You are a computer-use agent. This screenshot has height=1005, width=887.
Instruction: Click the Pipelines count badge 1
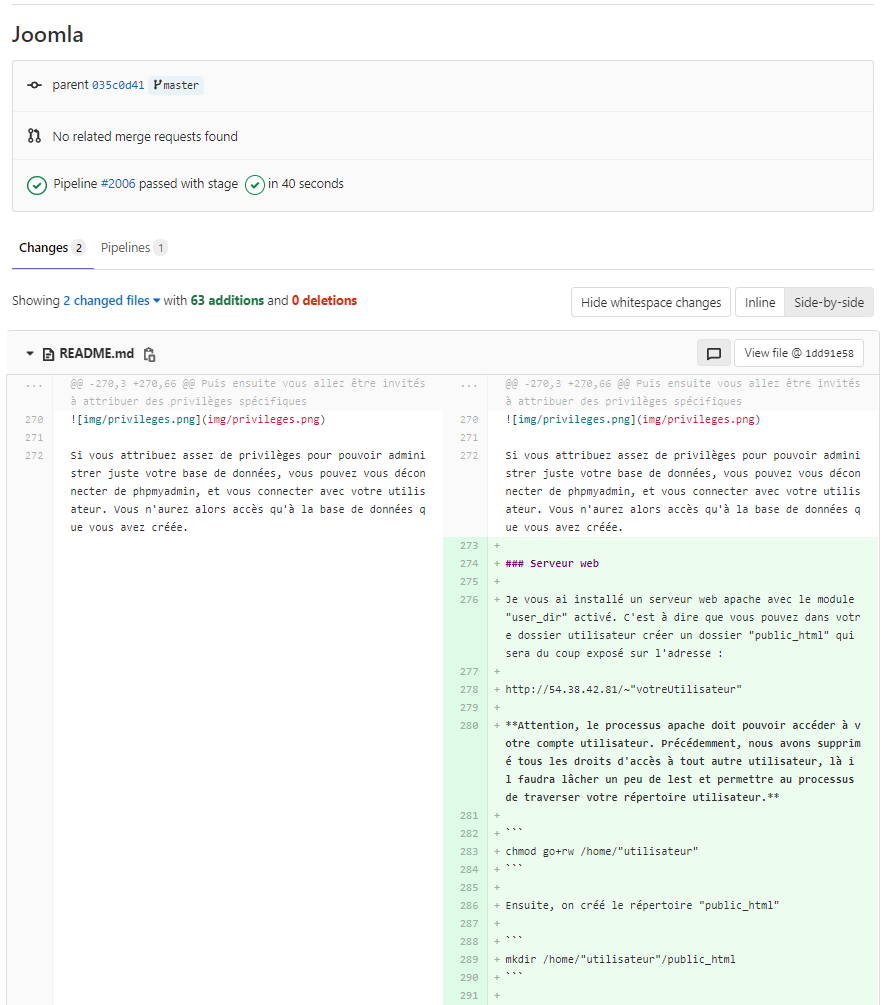(x=161, y=248)
